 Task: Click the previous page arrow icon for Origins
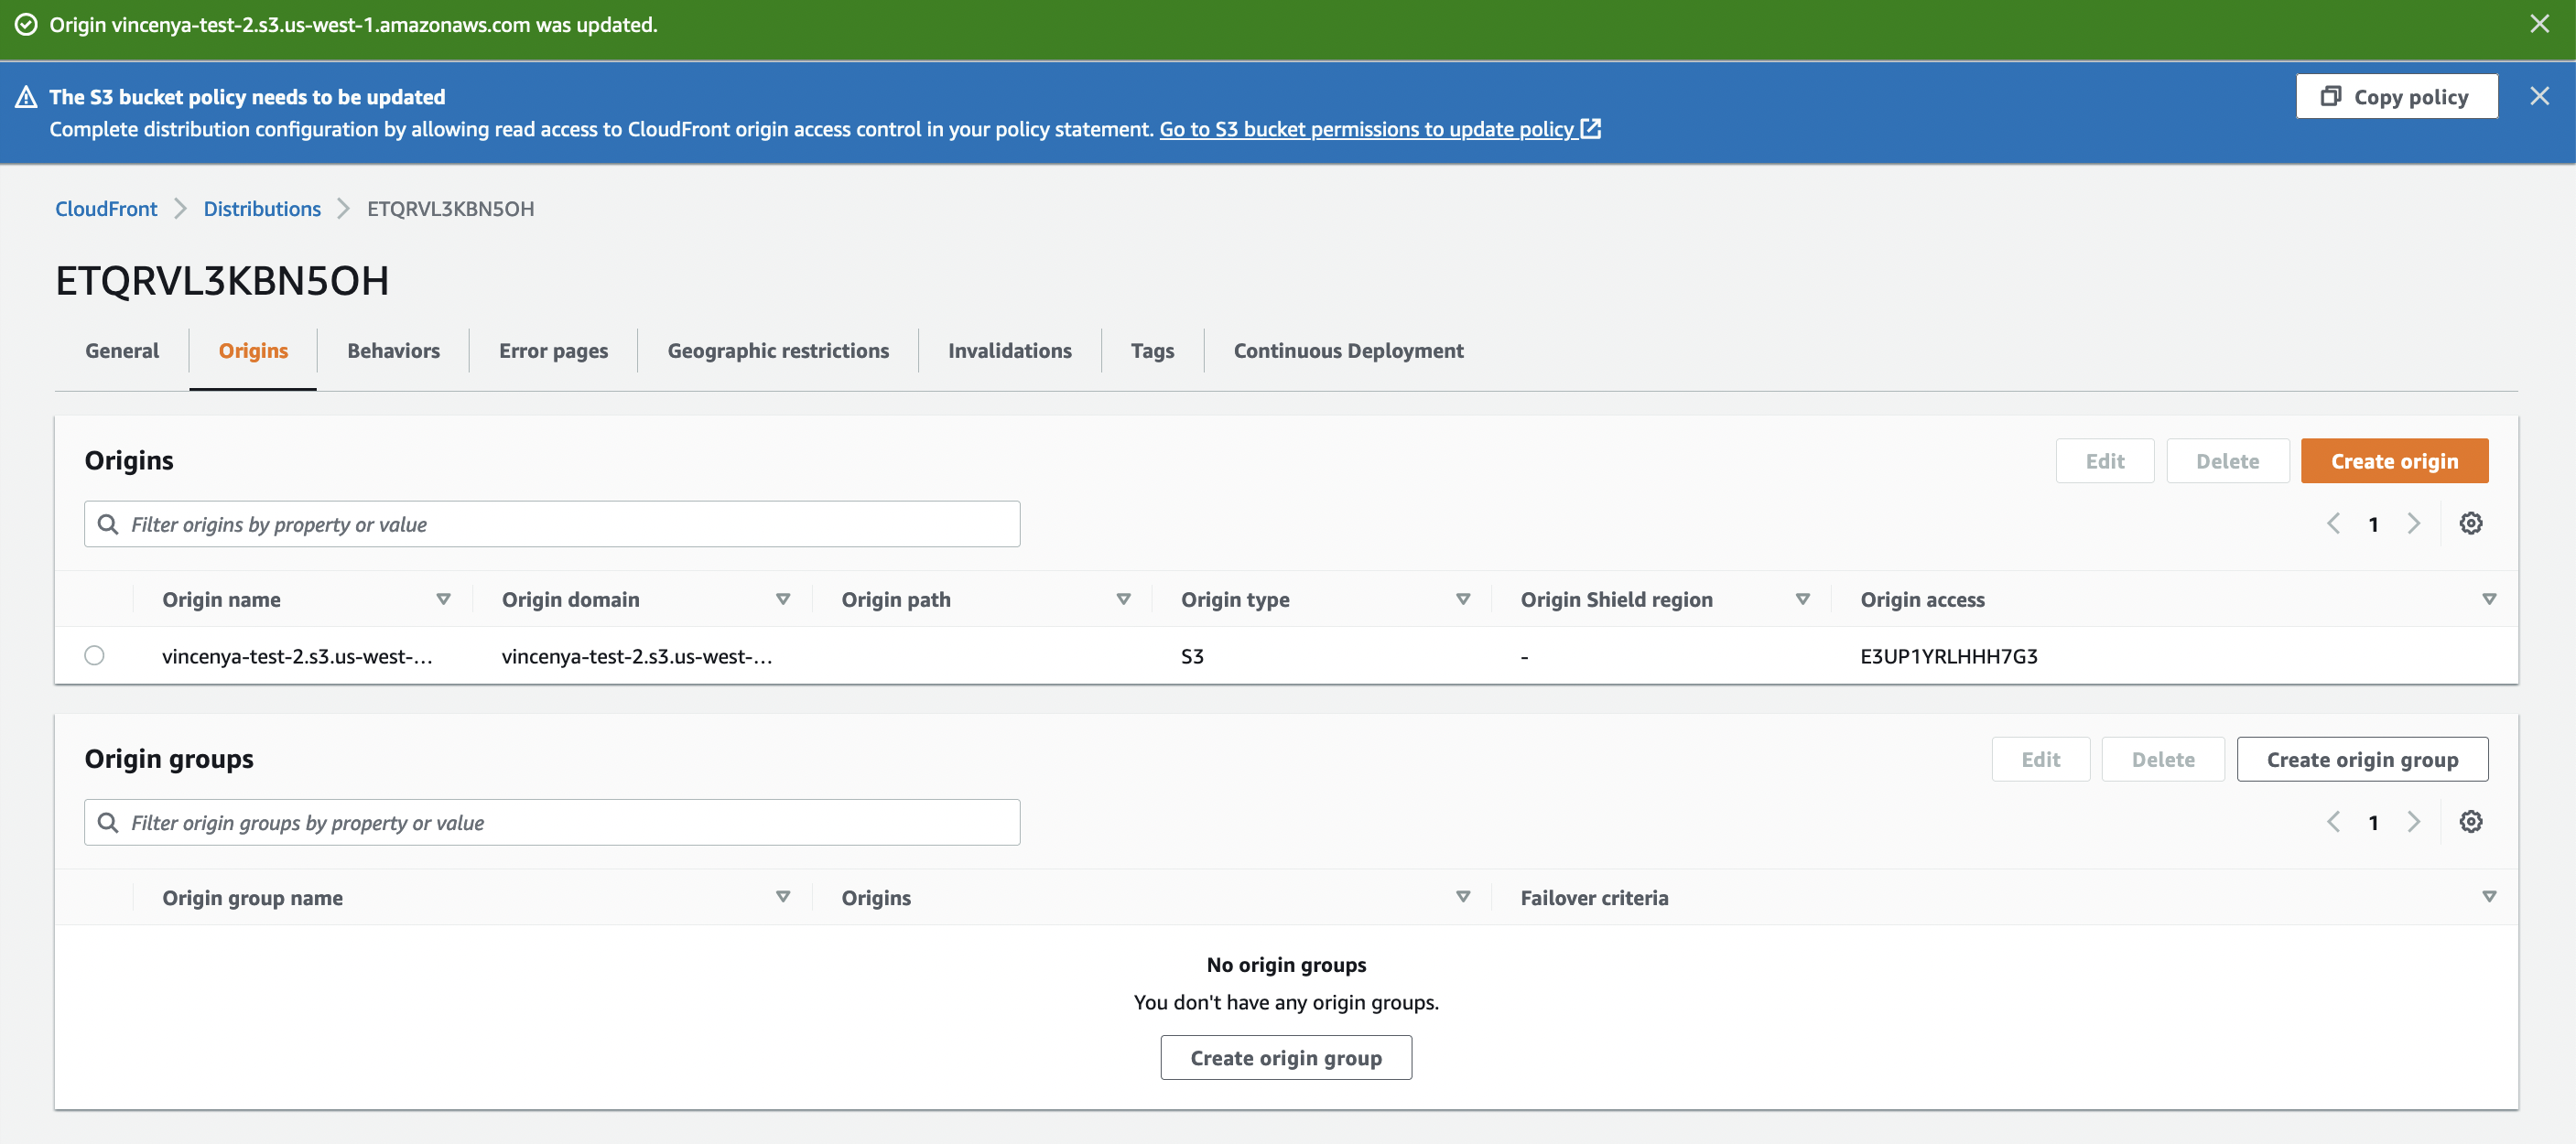pyautogui.click(x=2334, y=522)
